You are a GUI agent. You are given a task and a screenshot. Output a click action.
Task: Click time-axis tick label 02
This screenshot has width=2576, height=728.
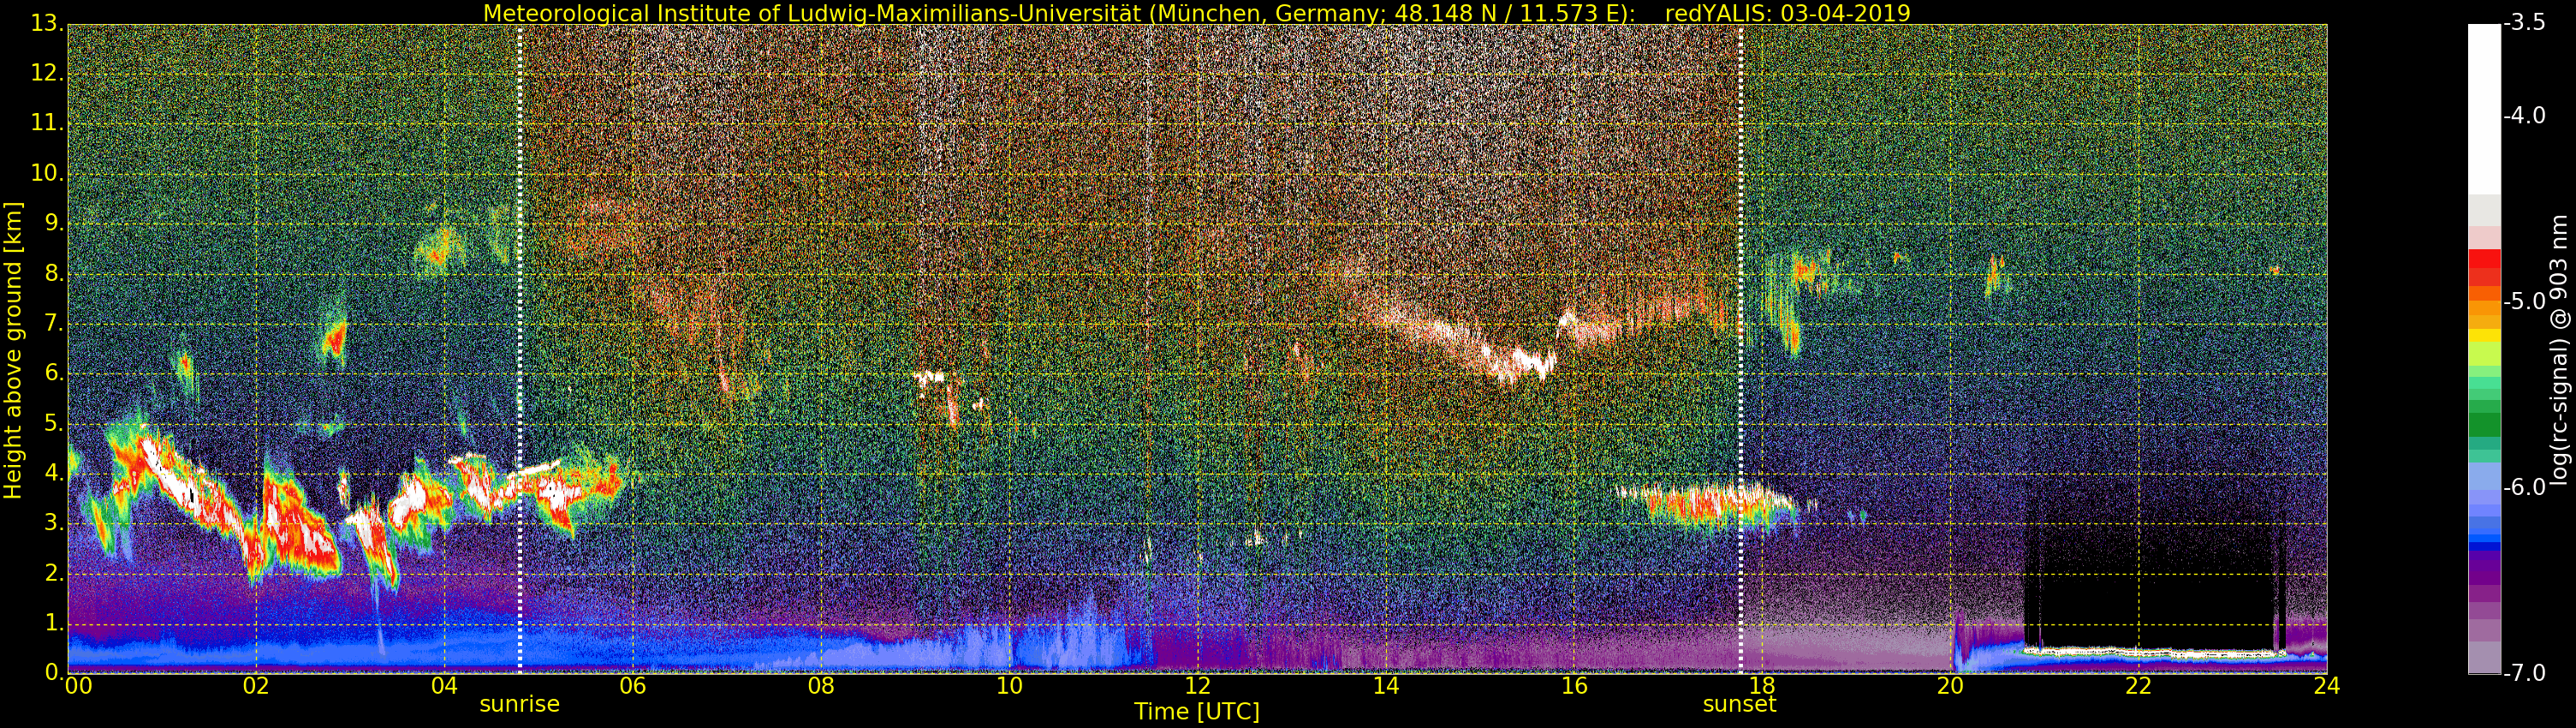256,686
